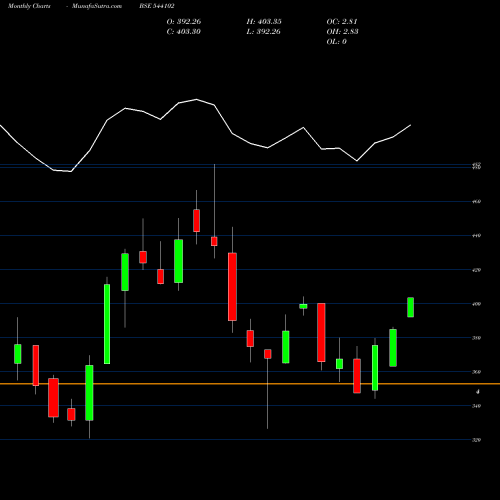The height and width of the screenshot is (500, 500).
Task: Click the "OH: 2.83" readout
Action: 343,32
